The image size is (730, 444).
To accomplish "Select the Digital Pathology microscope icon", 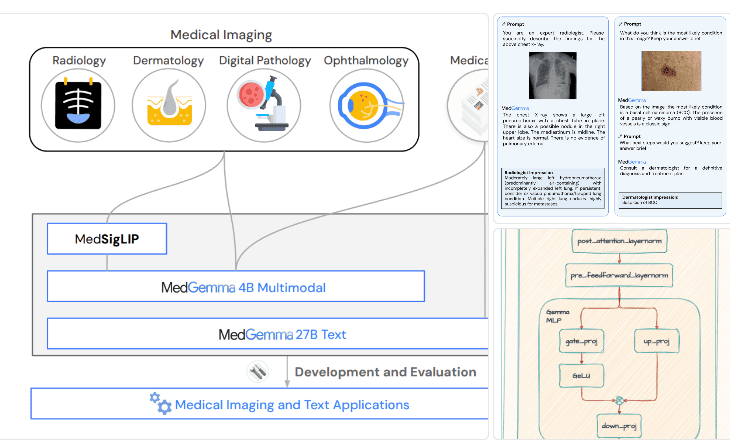I will click(x=264, y=105).
